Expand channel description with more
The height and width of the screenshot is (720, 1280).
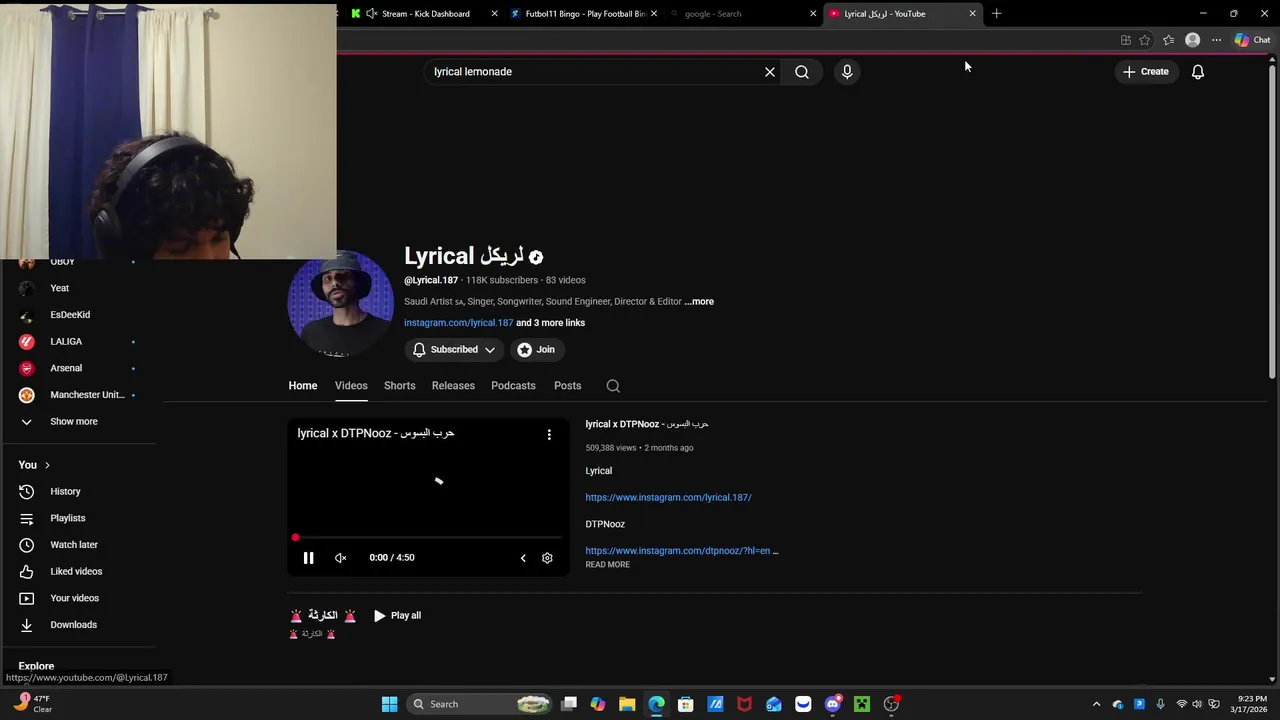[699, 302]
